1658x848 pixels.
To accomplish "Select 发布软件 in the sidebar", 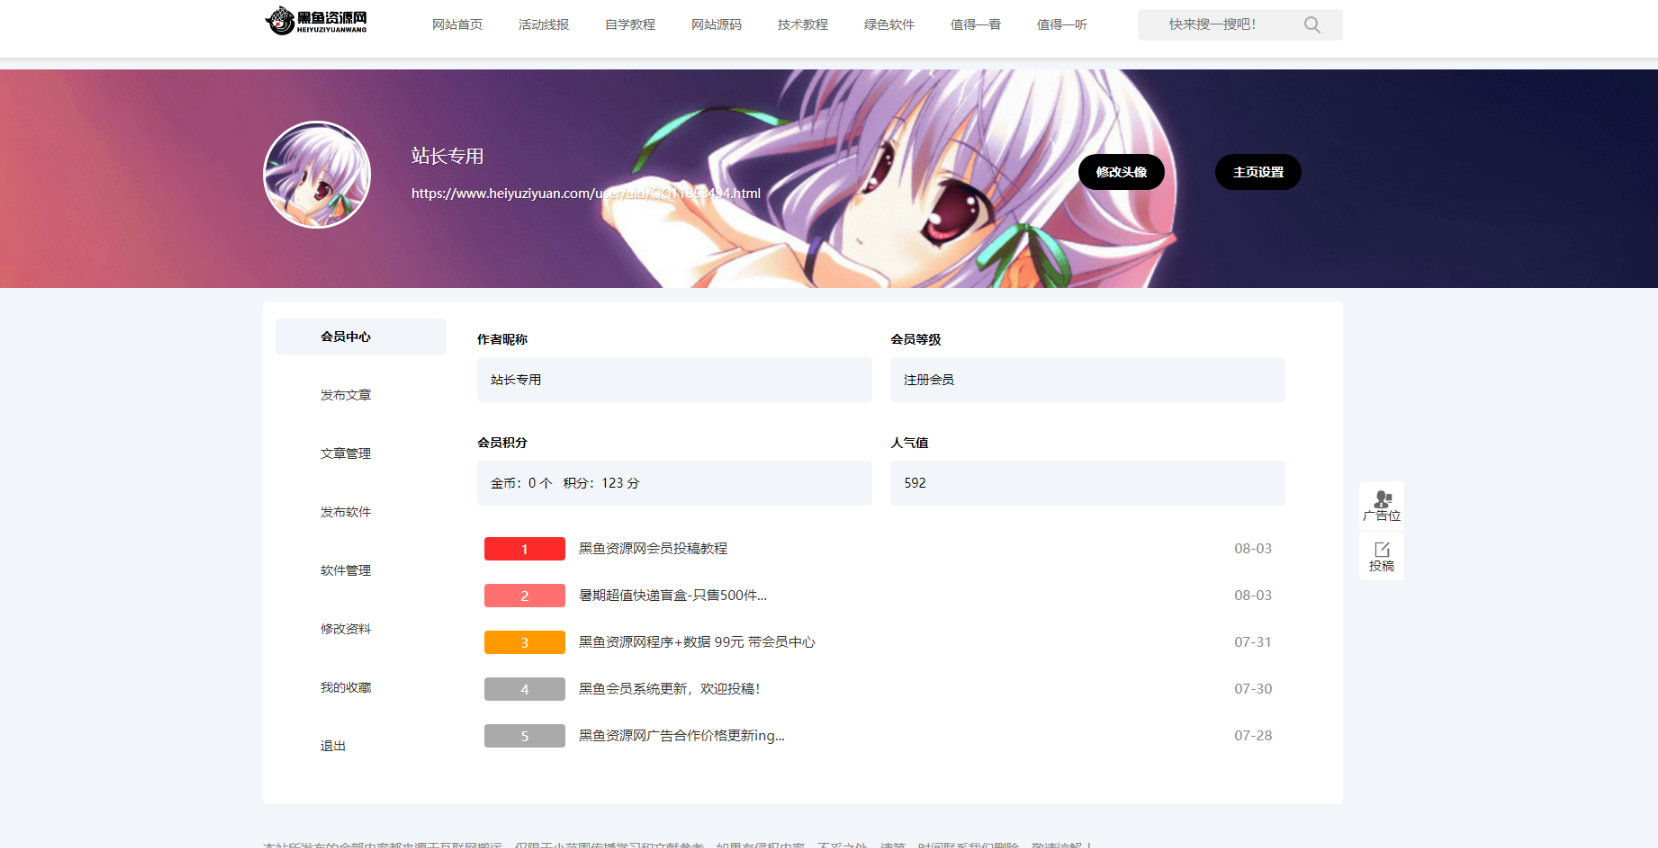I will (x=346, y=512).
